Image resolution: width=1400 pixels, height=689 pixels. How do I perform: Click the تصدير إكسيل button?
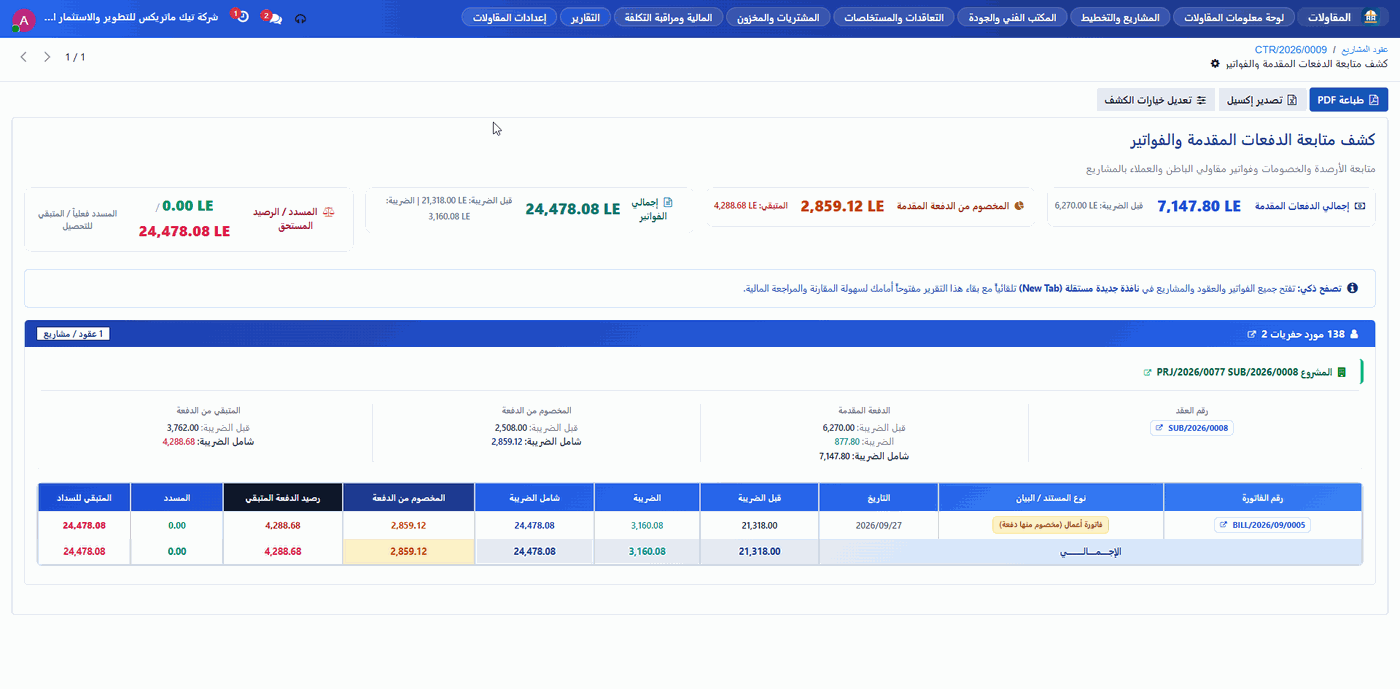click(x=1262, y=100)
